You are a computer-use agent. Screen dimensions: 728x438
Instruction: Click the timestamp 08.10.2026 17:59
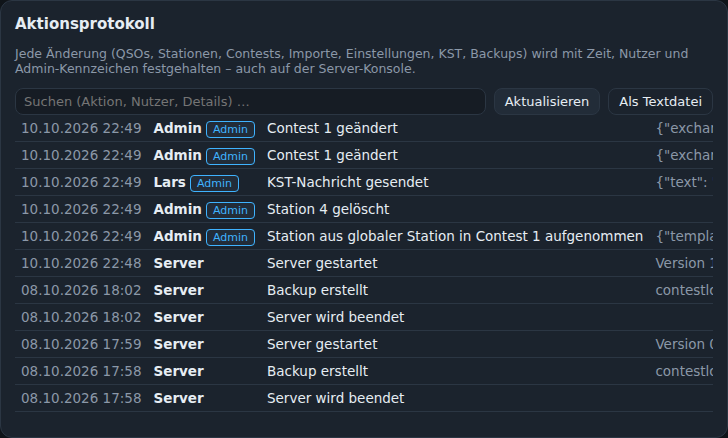tap(81, 344)
